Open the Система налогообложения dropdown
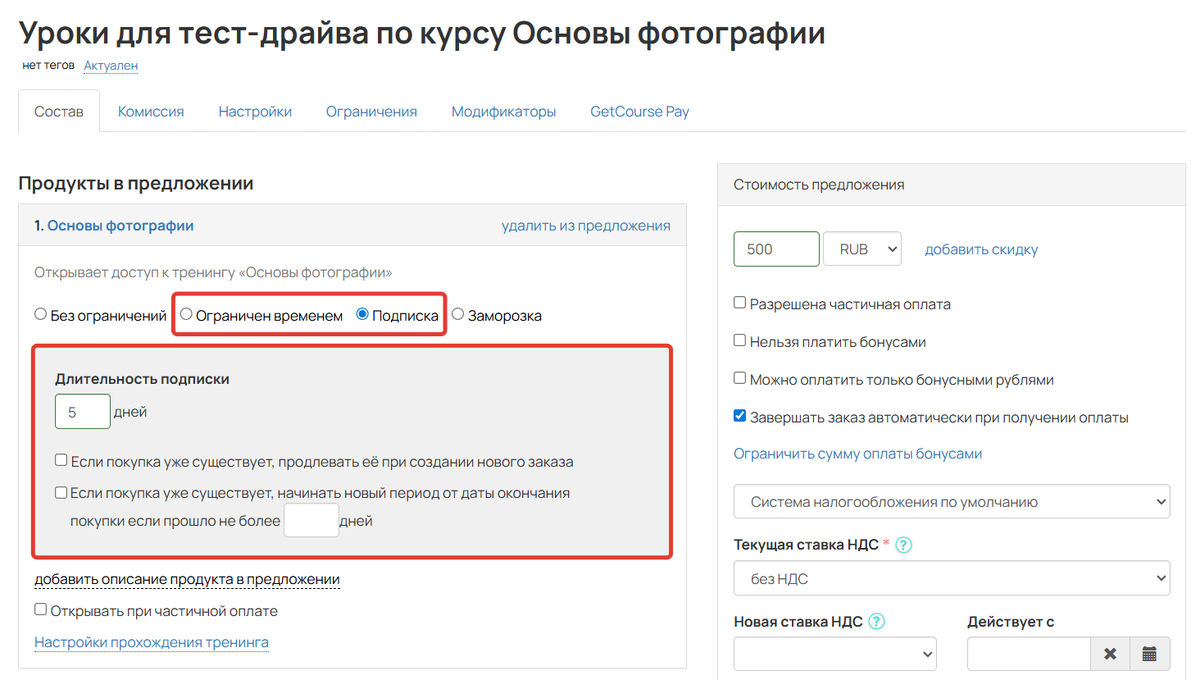Image resolution: width=1200 pixels, height=680 pixels. click(x=951, y=501)
